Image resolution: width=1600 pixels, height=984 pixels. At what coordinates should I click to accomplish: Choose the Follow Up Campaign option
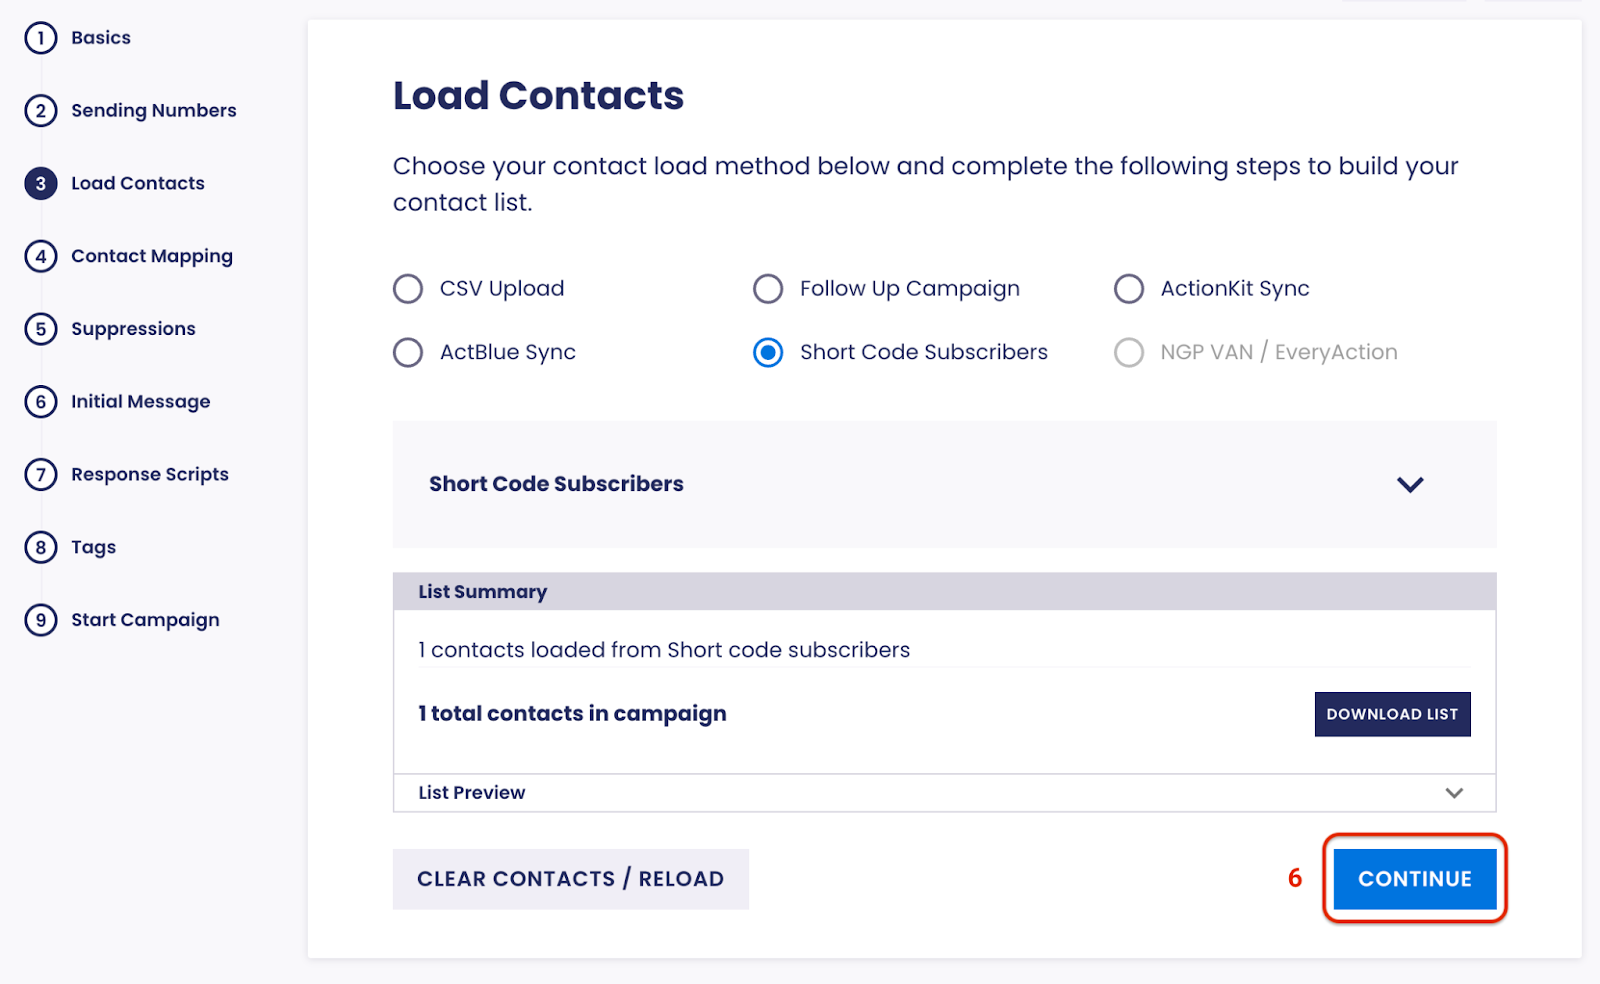point(768,289)
